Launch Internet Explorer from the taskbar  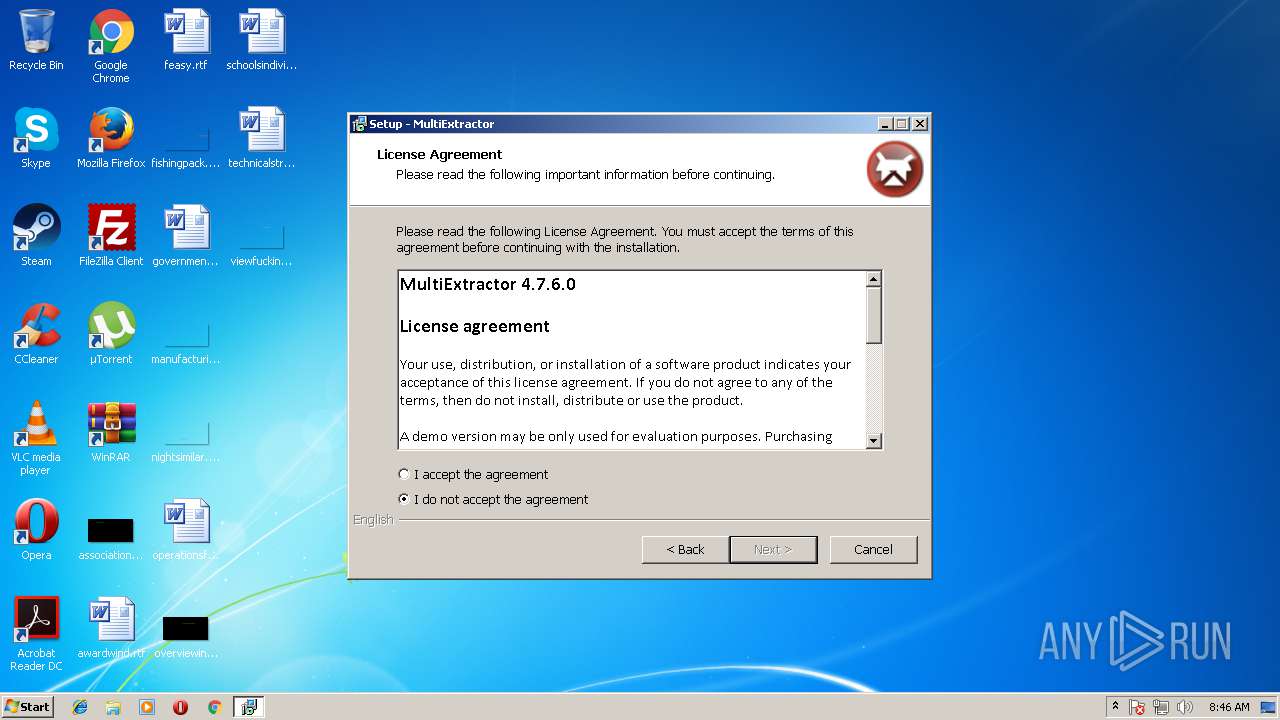pos(80,707)
